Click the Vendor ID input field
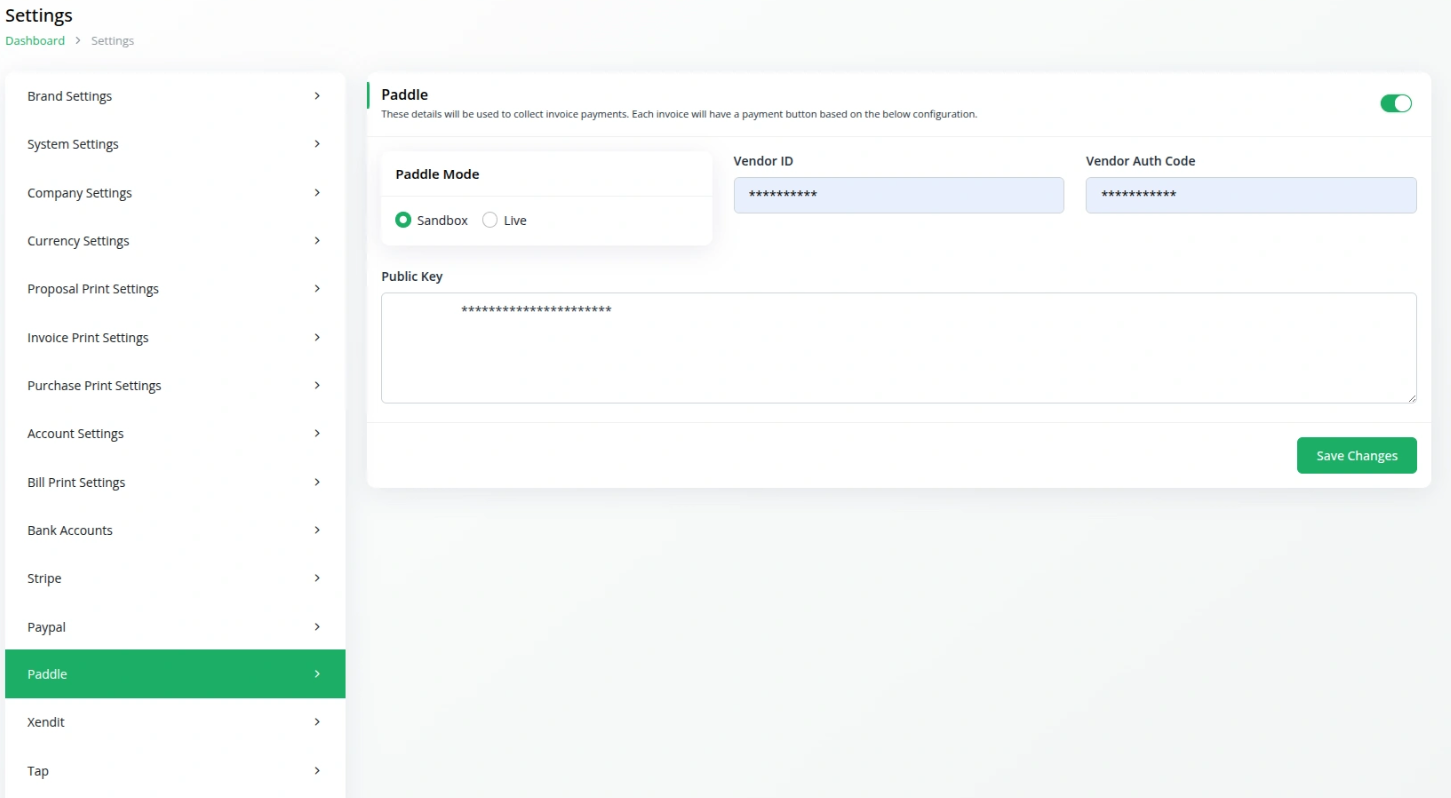This screenshot has width=1451, height=798. (x=899, y=195)
